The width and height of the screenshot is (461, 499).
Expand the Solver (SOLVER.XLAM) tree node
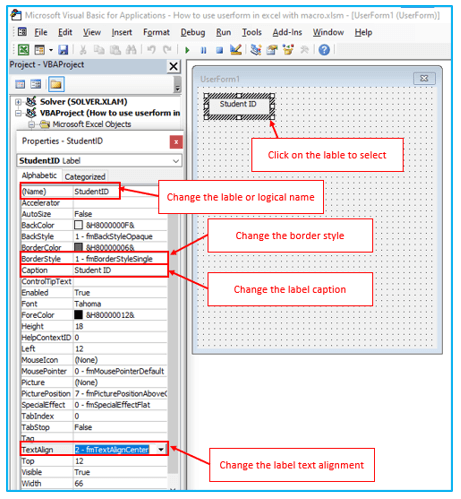[19, 102]
